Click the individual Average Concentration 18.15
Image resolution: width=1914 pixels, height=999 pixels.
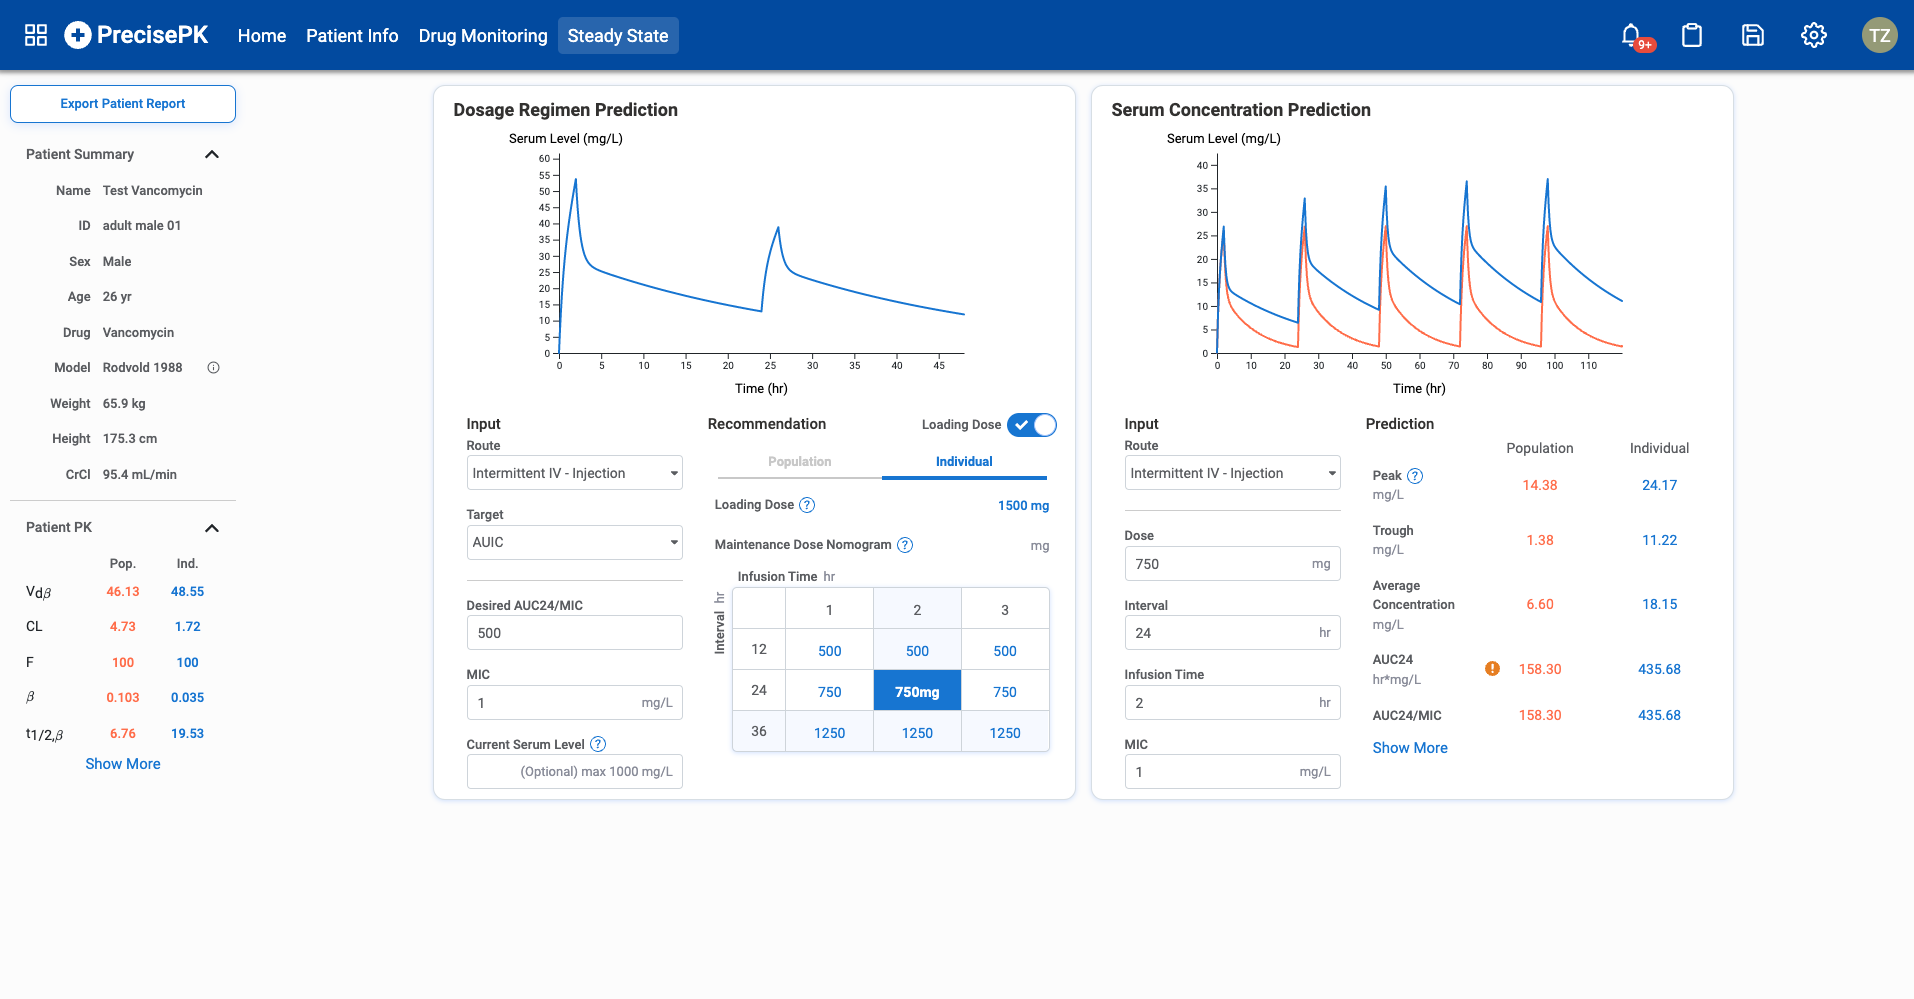point(1659,604)
